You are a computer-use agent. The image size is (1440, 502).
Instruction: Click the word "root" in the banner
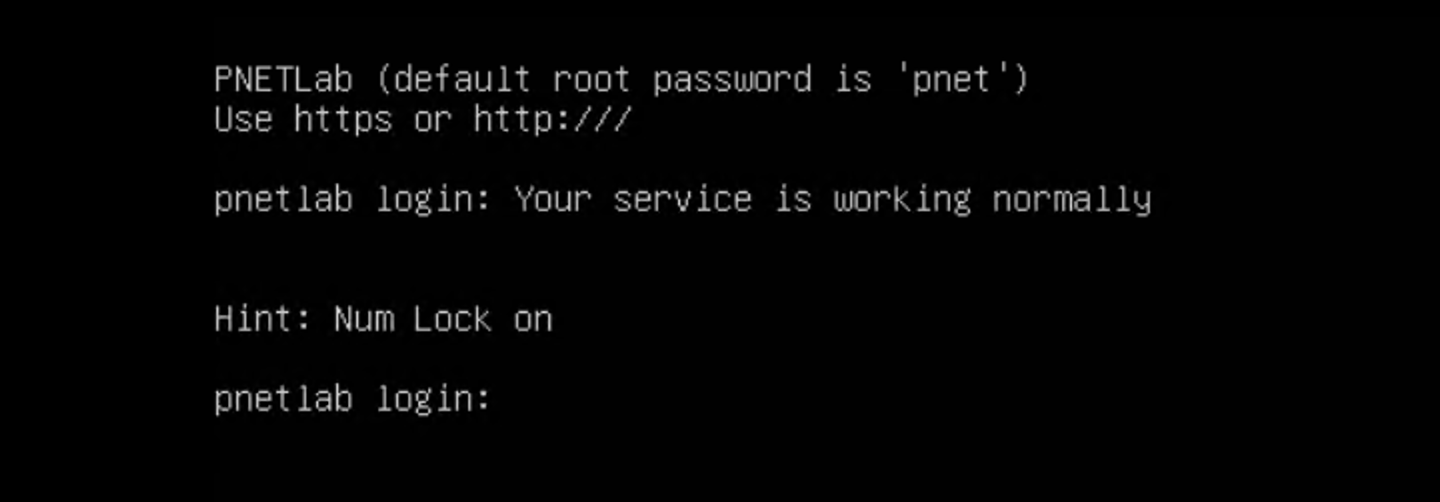[591, 79]
